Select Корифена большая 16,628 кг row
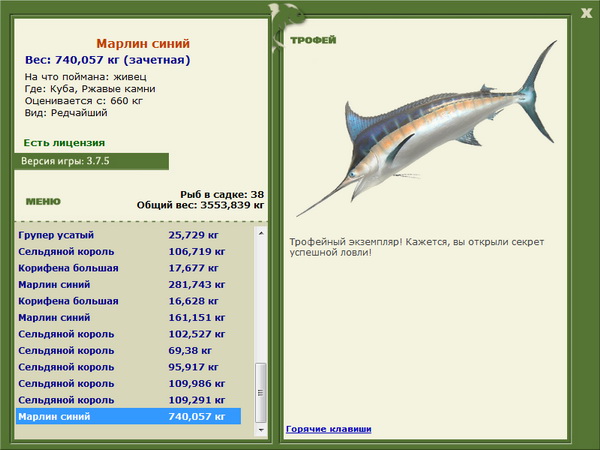Image resolution: width=600 pixels, height=450 pixels. [x=129, y=301]
